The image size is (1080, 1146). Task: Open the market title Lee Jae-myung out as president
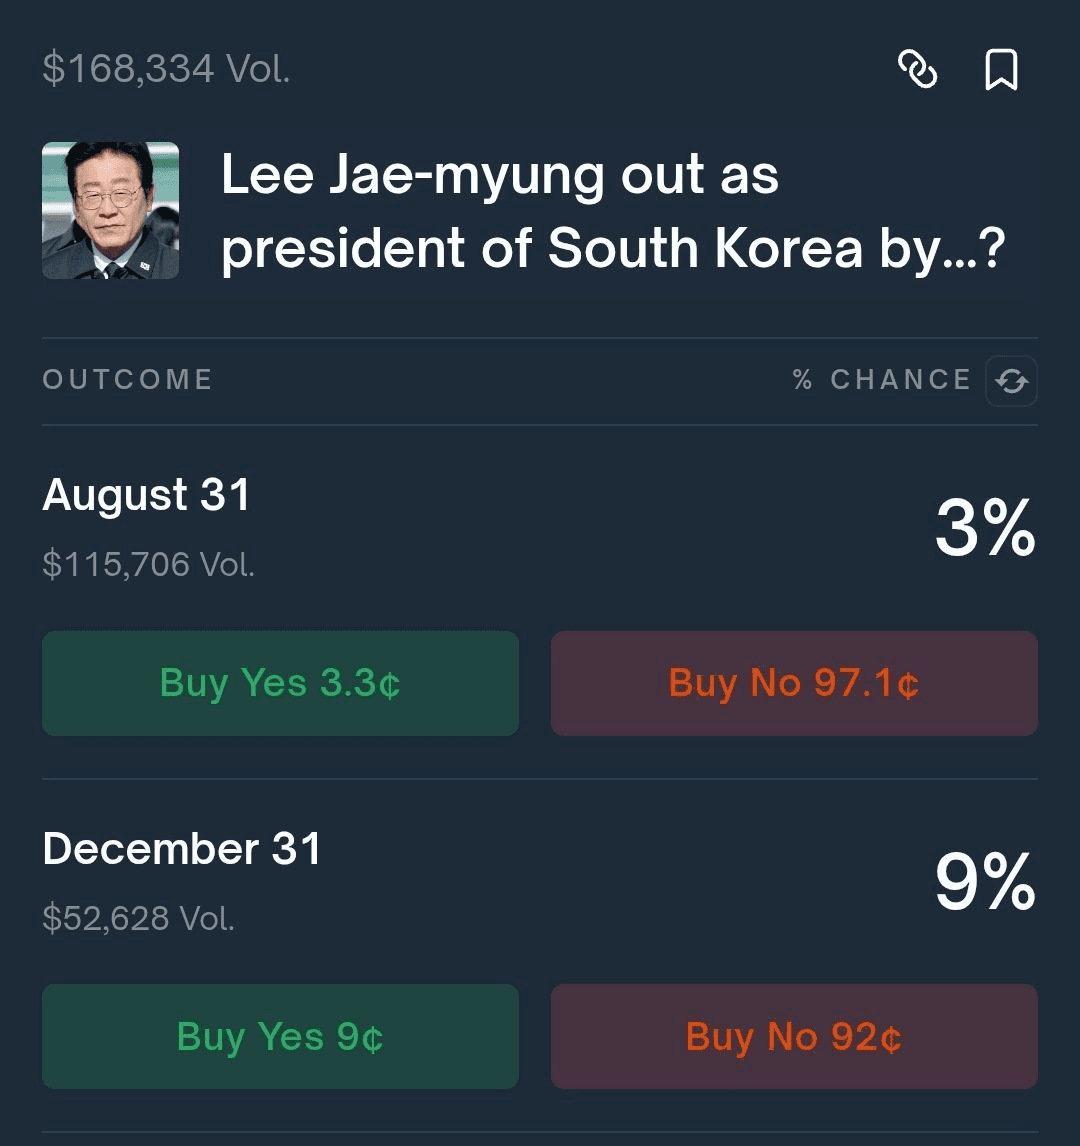pyautogui.click(x=613, y=211)
